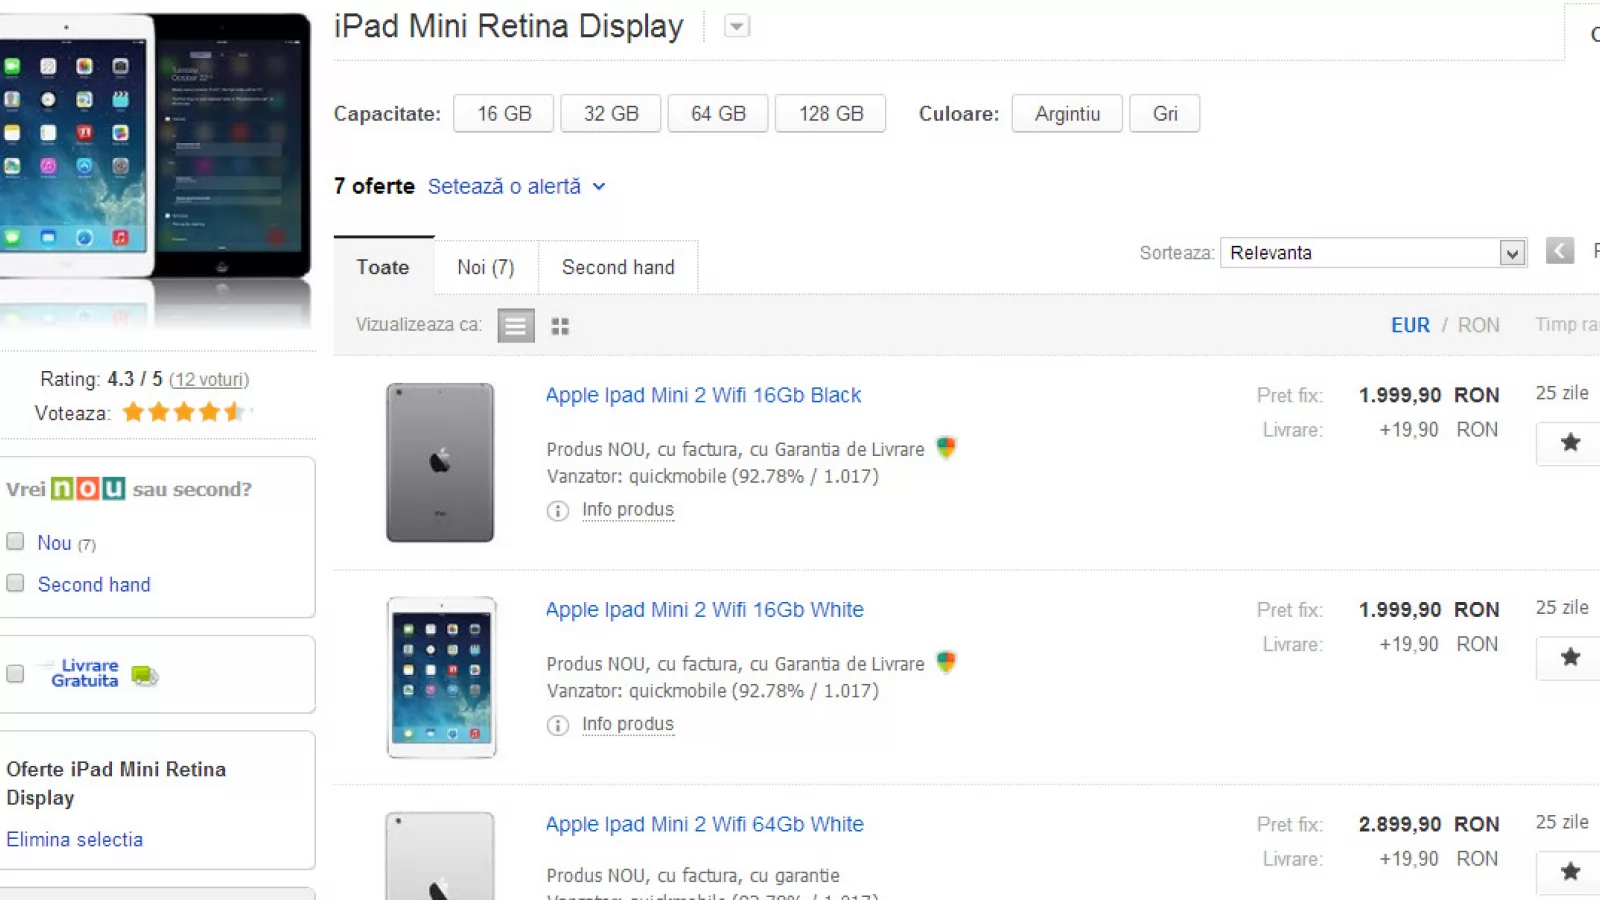Click Livrare Gratuita truck icon
Viewport: 1600px width, 900px height.
tap(145, 677)
